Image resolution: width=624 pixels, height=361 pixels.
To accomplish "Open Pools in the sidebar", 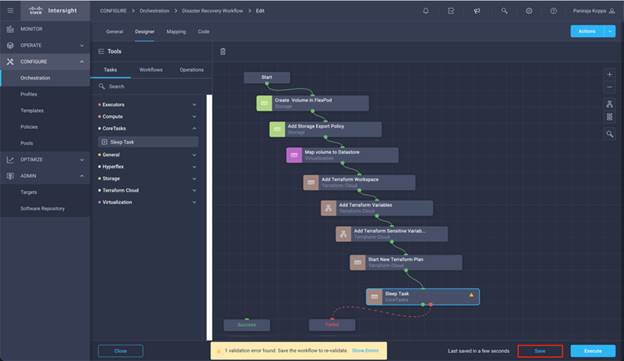I will click(27, 143).
